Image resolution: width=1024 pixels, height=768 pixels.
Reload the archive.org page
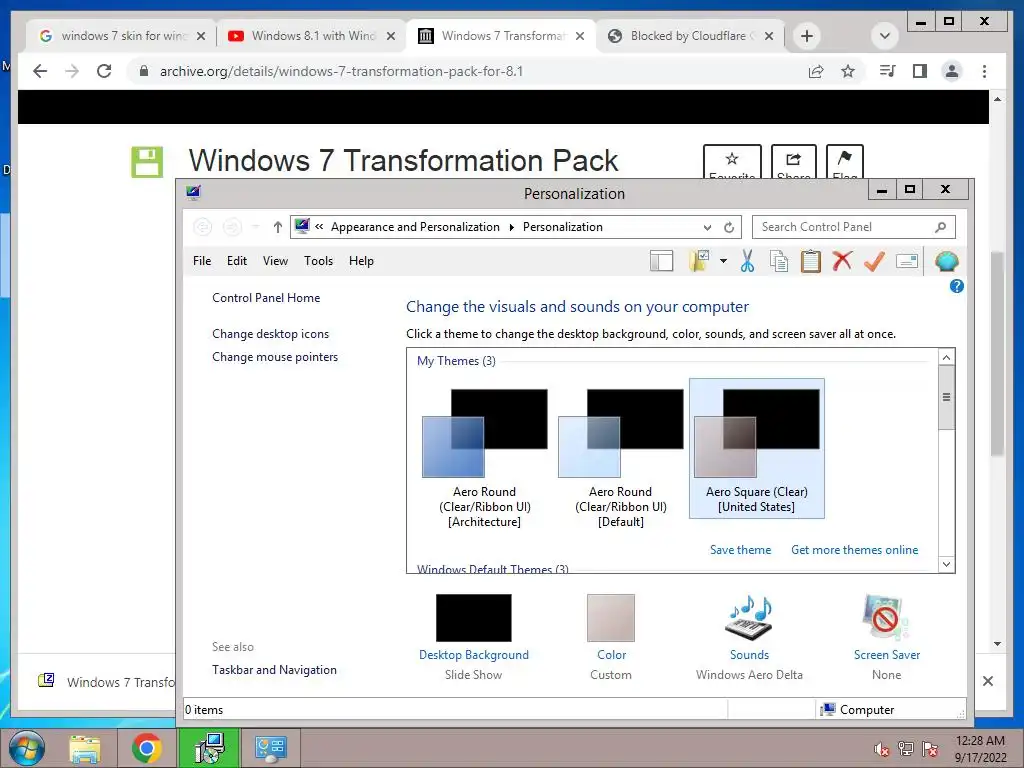[104, 71]
